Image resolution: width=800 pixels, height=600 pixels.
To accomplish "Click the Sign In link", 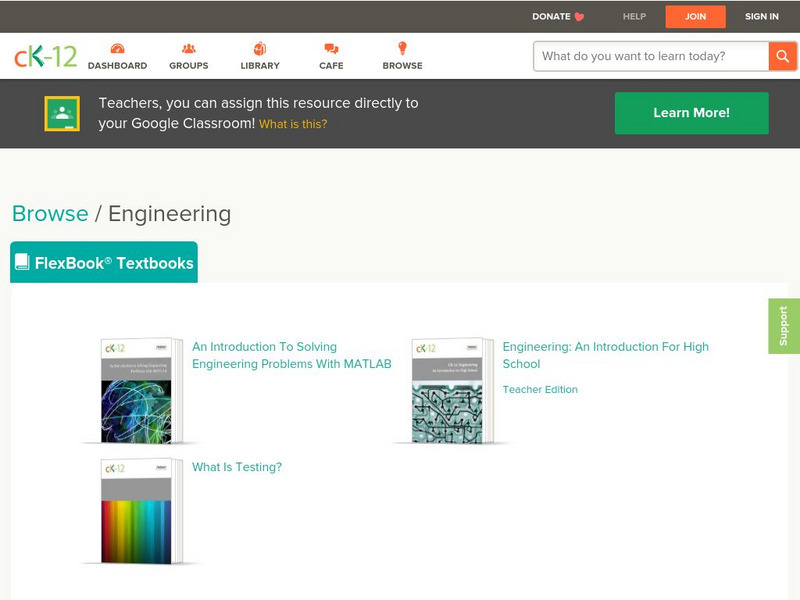I will 761,16.
